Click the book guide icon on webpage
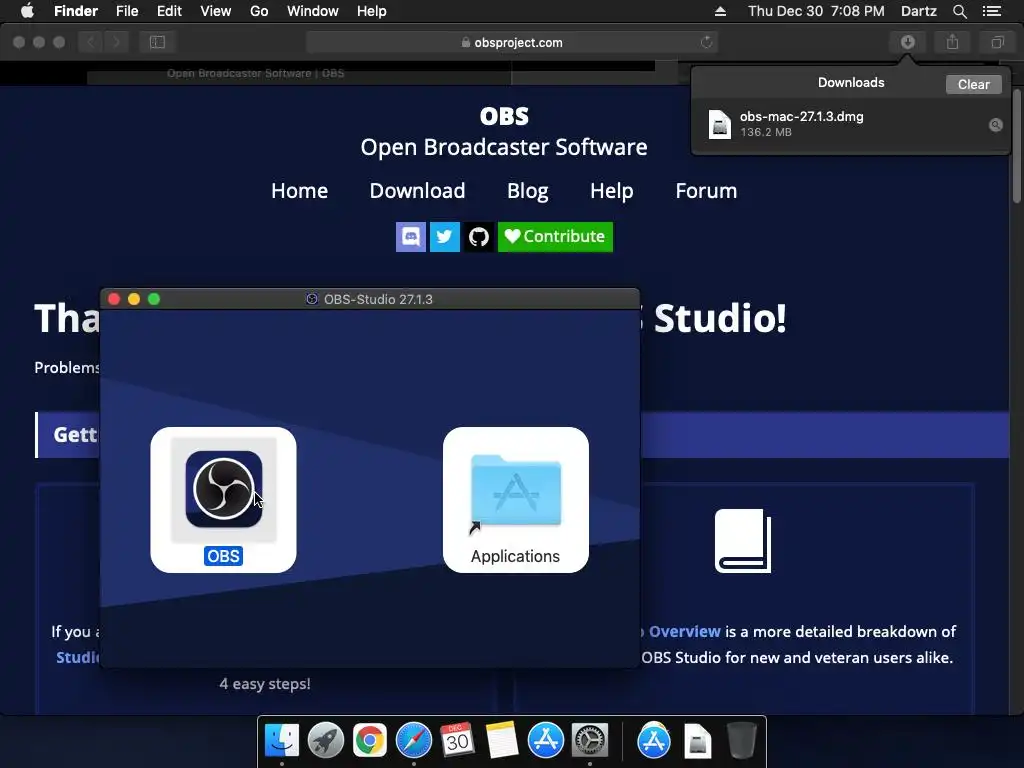Screen dimensions: 1024x768 (743, 541)
